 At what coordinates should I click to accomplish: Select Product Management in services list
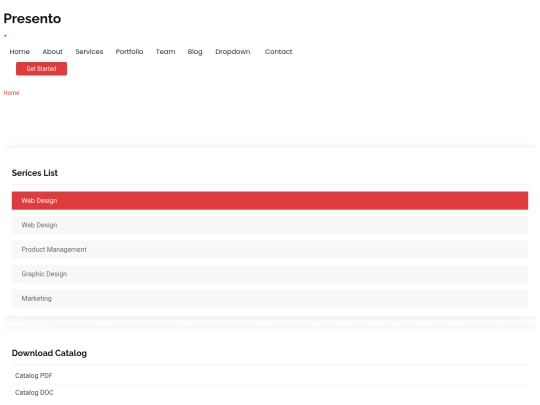[x=270, y=249]
